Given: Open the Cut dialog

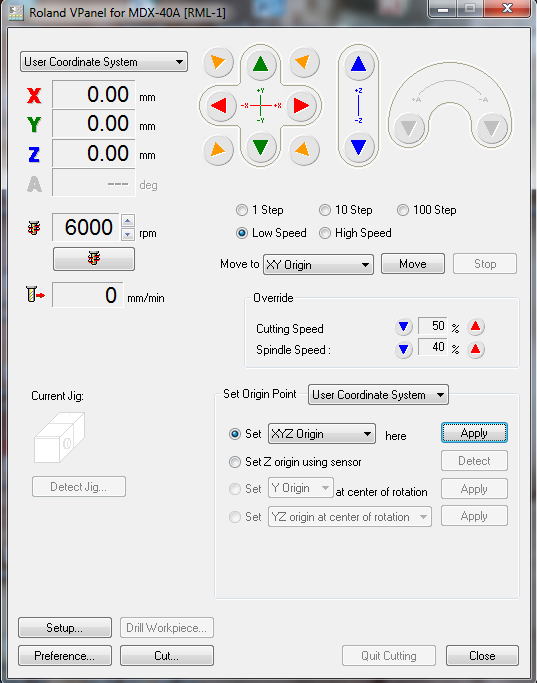Looking at the screenshot, I should [x=167, y=656].
